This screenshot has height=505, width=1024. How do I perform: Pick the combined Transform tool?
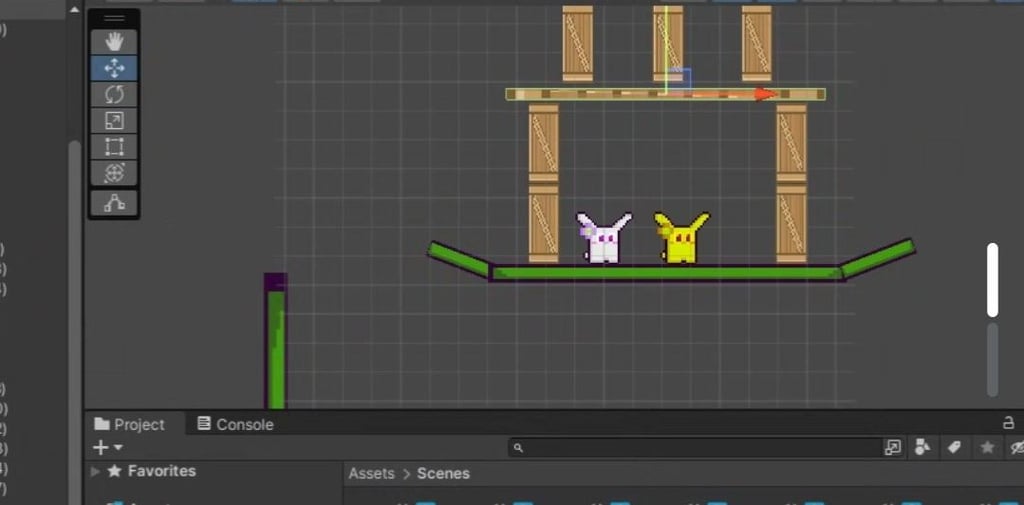click(x=114, y=172)
